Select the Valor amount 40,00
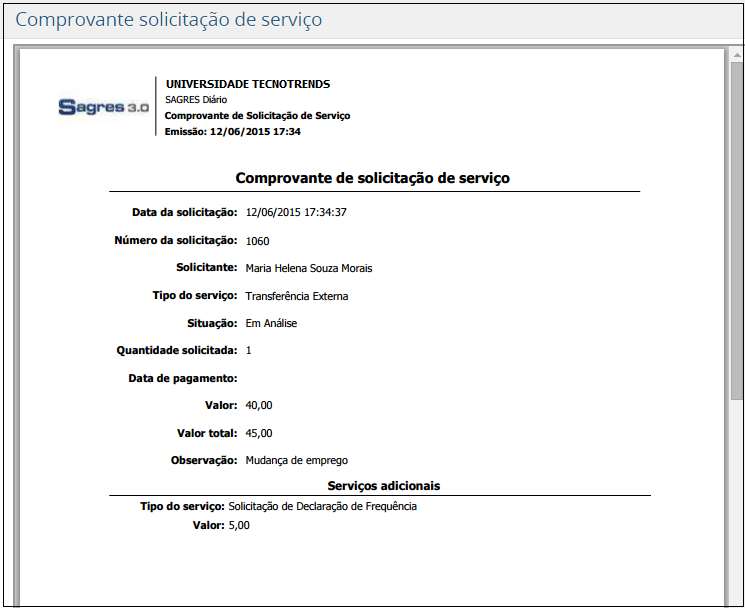 [x=258, y=405]
